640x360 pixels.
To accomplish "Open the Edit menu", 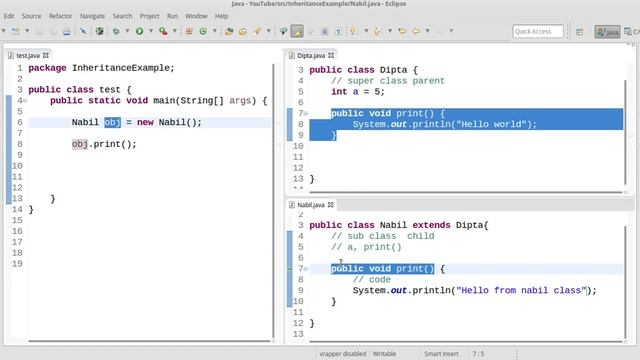I will point(9,16).
